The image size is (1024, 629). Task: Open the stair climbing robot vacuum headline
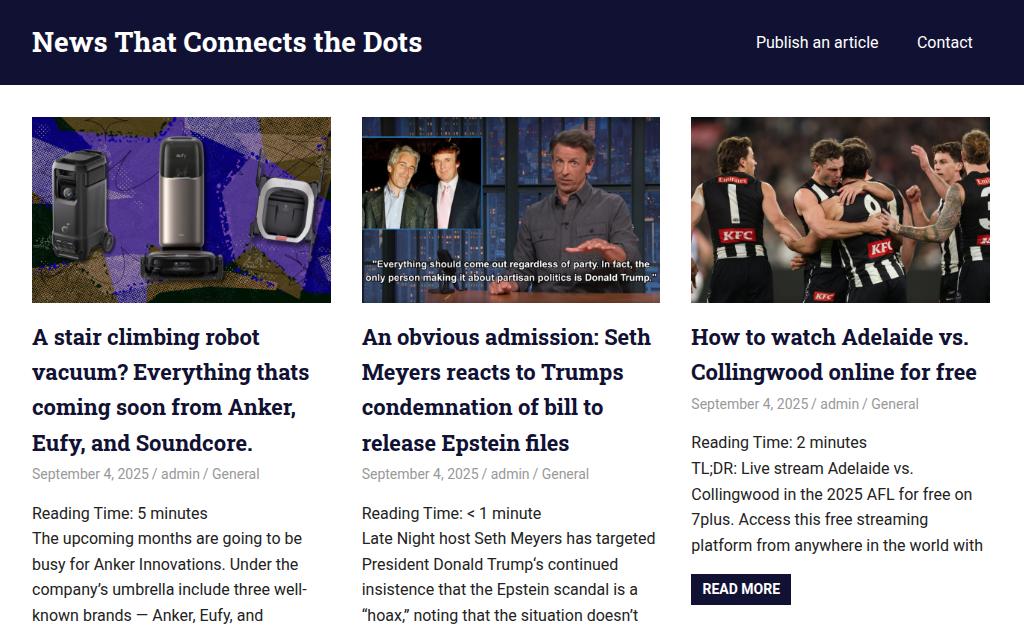tap(170, 390)
